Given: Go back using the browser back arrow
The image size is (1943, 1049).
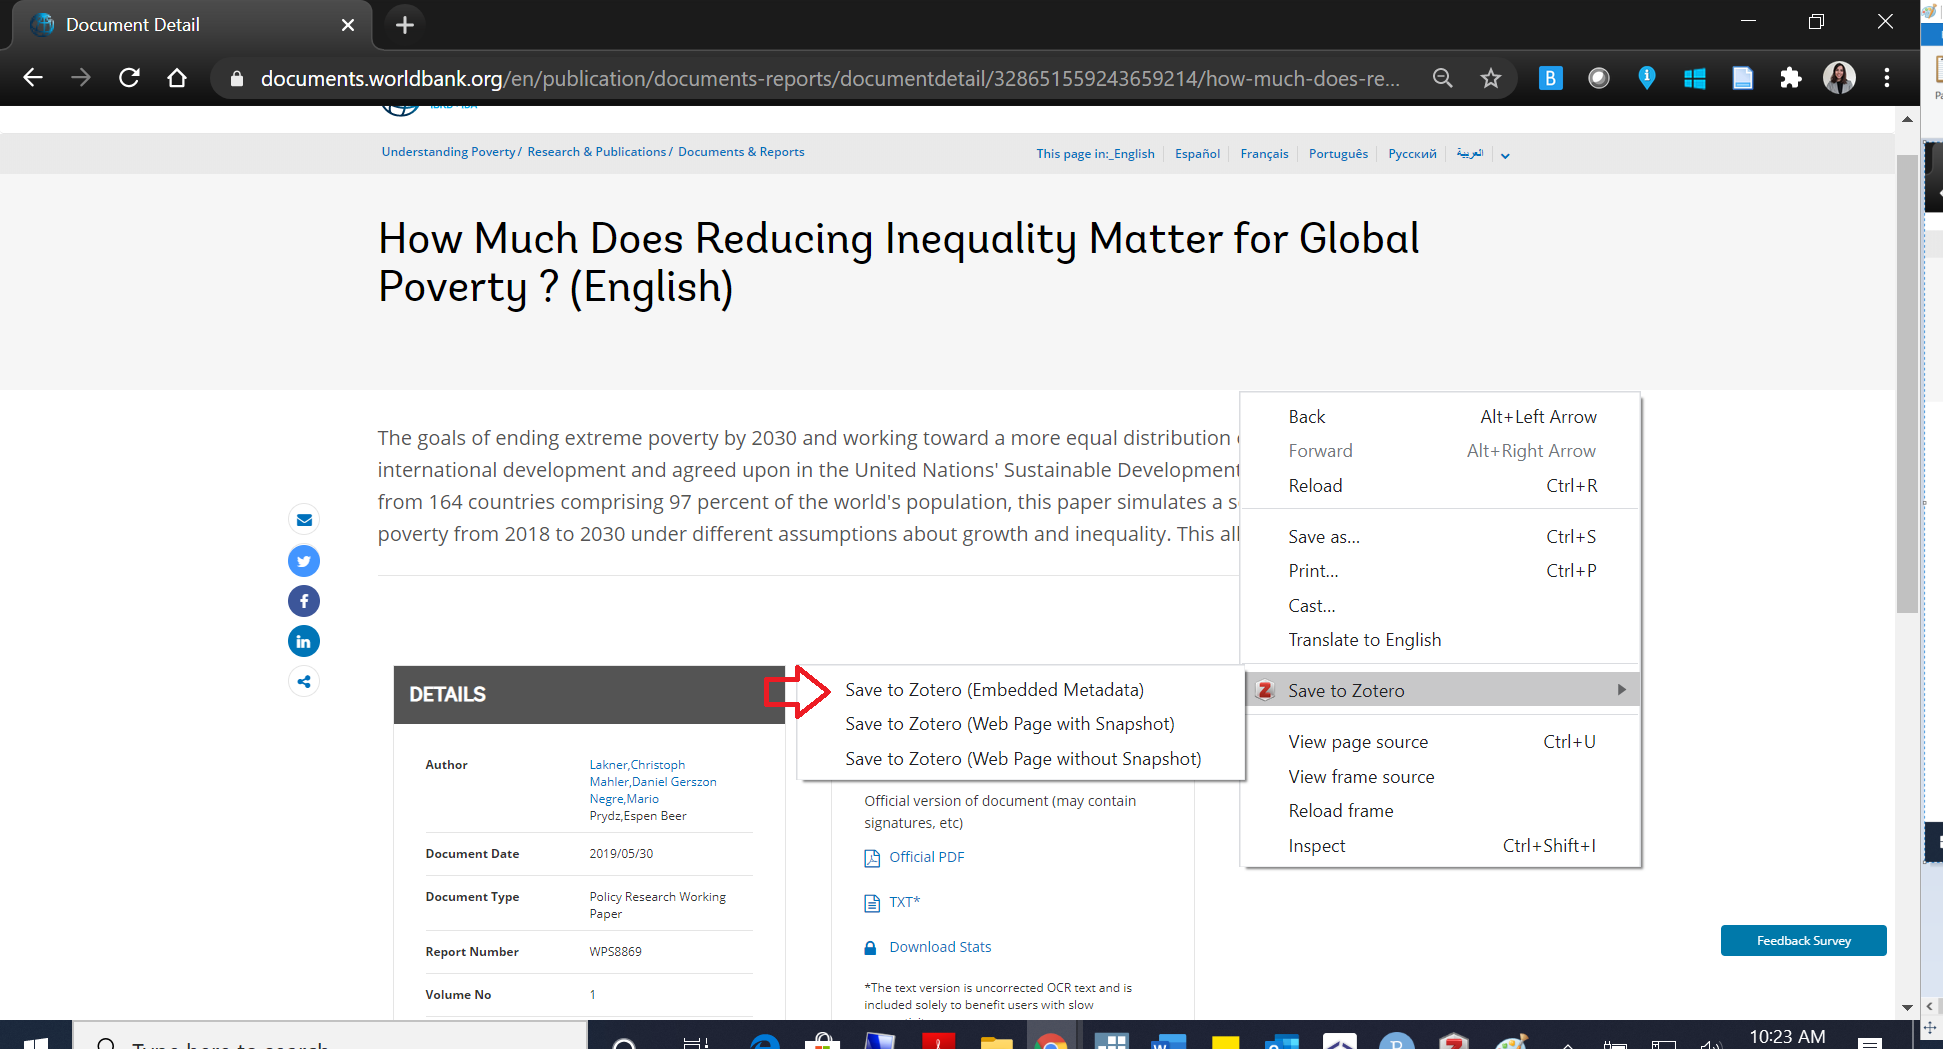Looking at the screenshot, I should [x=33, y=78].
